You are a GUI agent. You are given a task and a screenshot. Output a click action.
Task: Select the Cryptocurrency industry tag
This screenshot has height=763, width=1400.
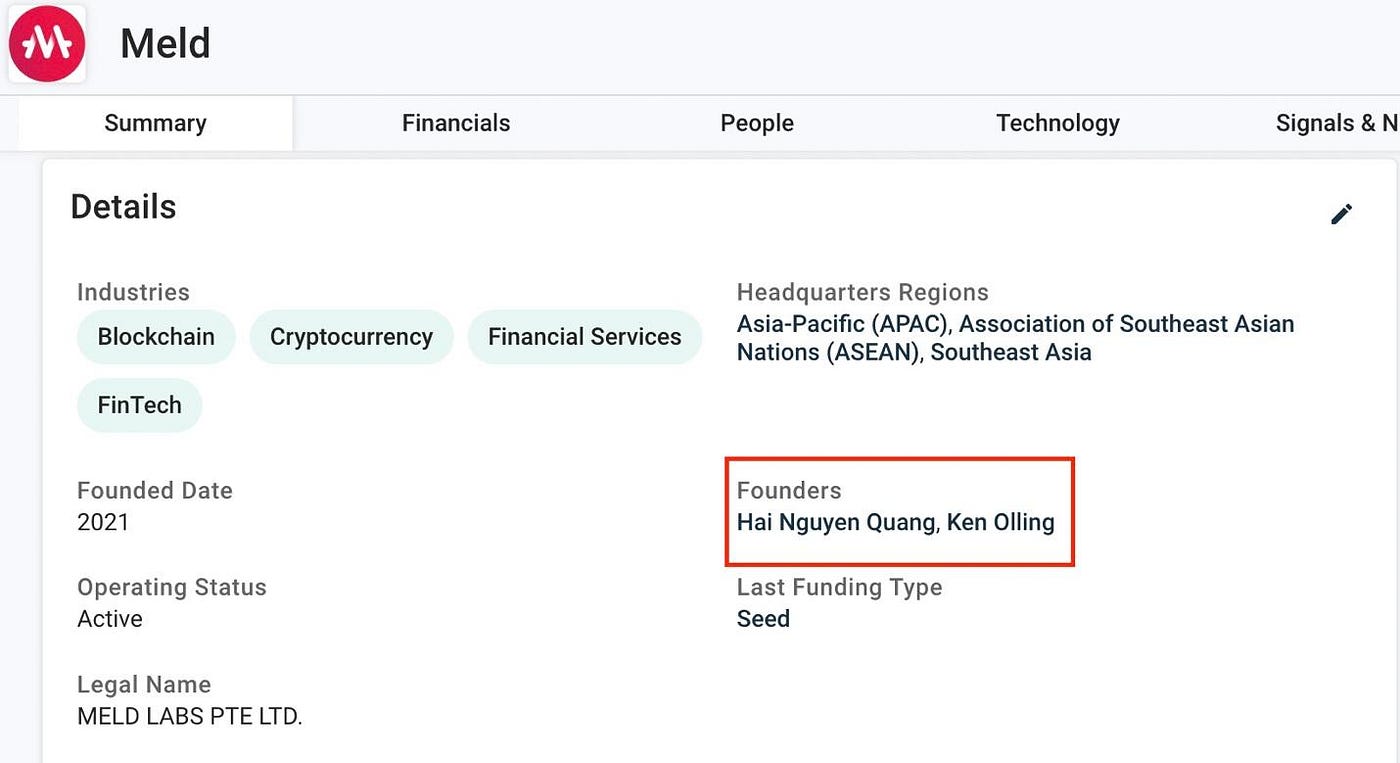pyautogui.click(x=351, y=337)
